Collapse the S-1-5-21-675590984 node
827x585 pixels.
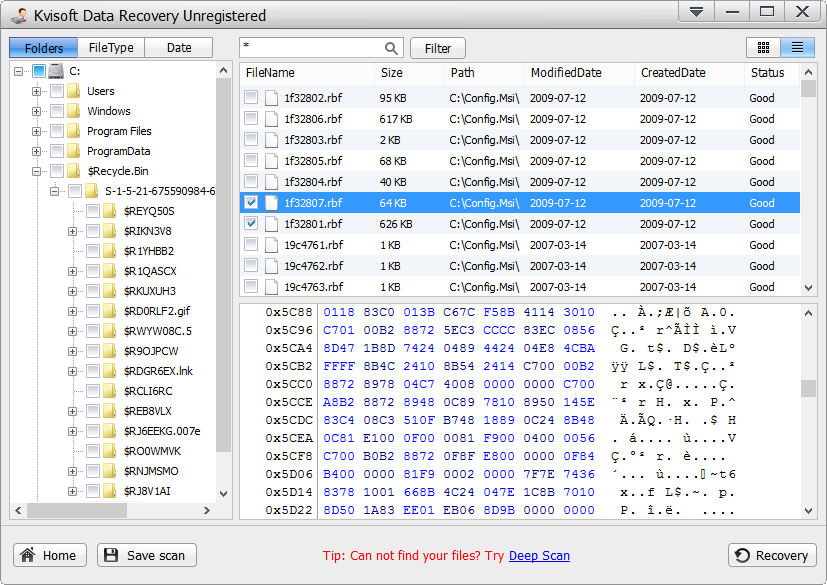tap(54, 191)
